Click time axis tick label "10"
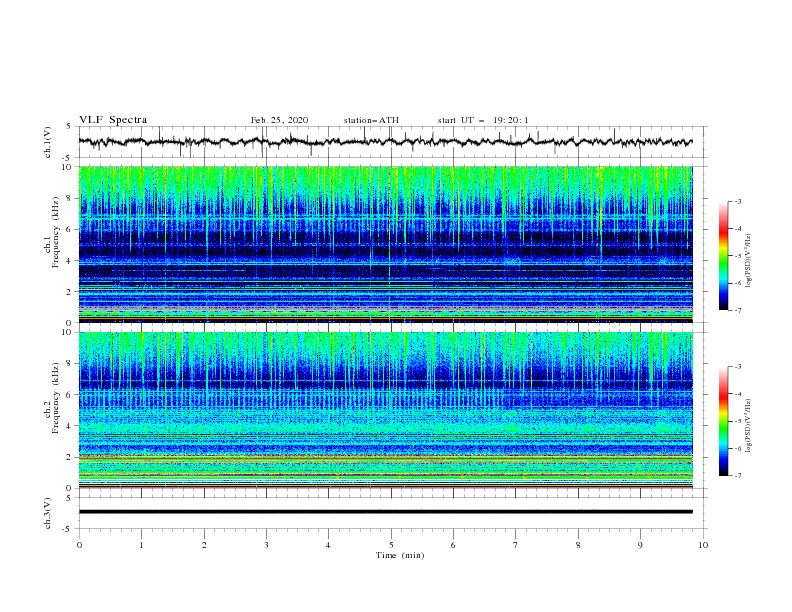 coord(703,545)
